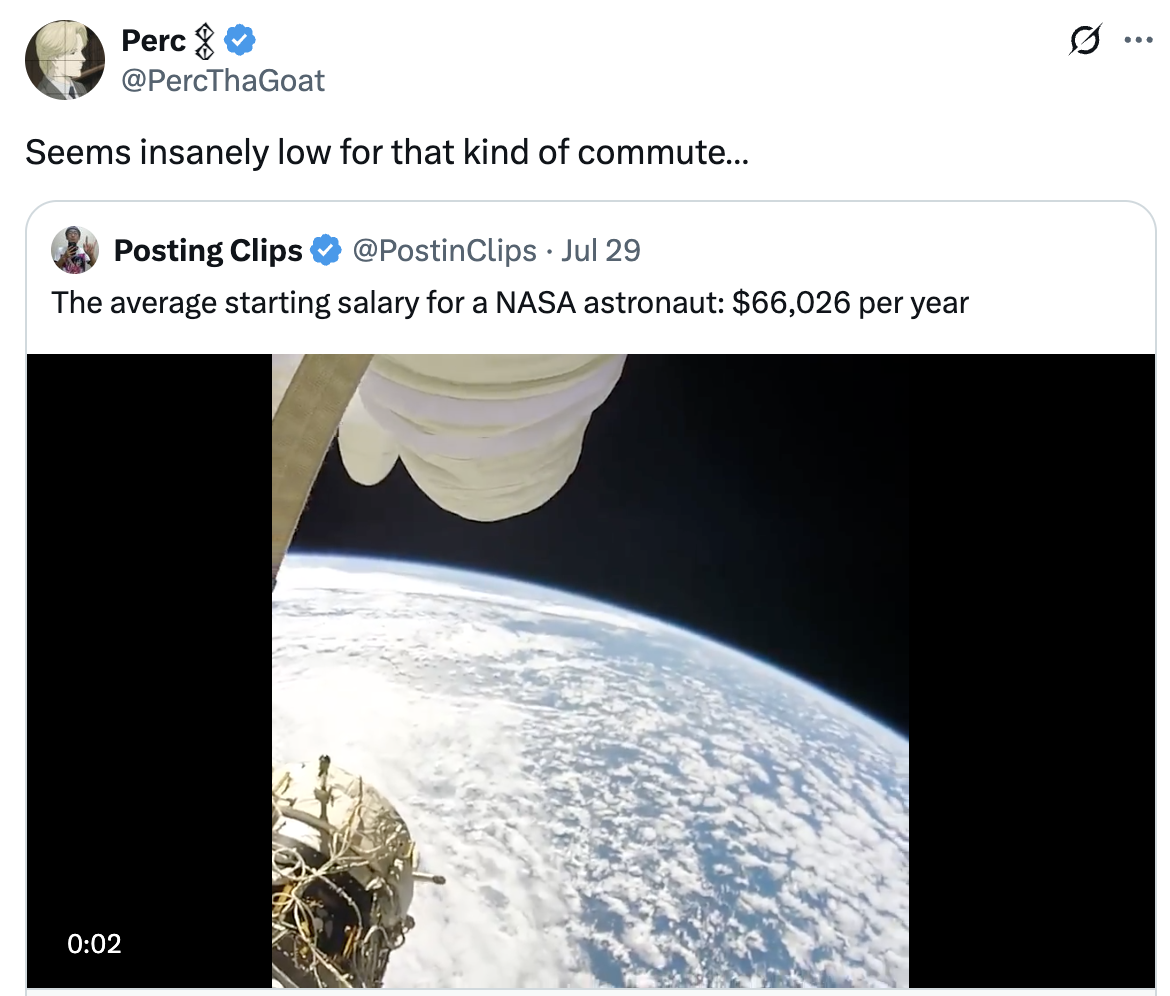Viewport: 1170px width, 996px height.
Task: Click the Posting Clips display name
Action: point(208,251)
